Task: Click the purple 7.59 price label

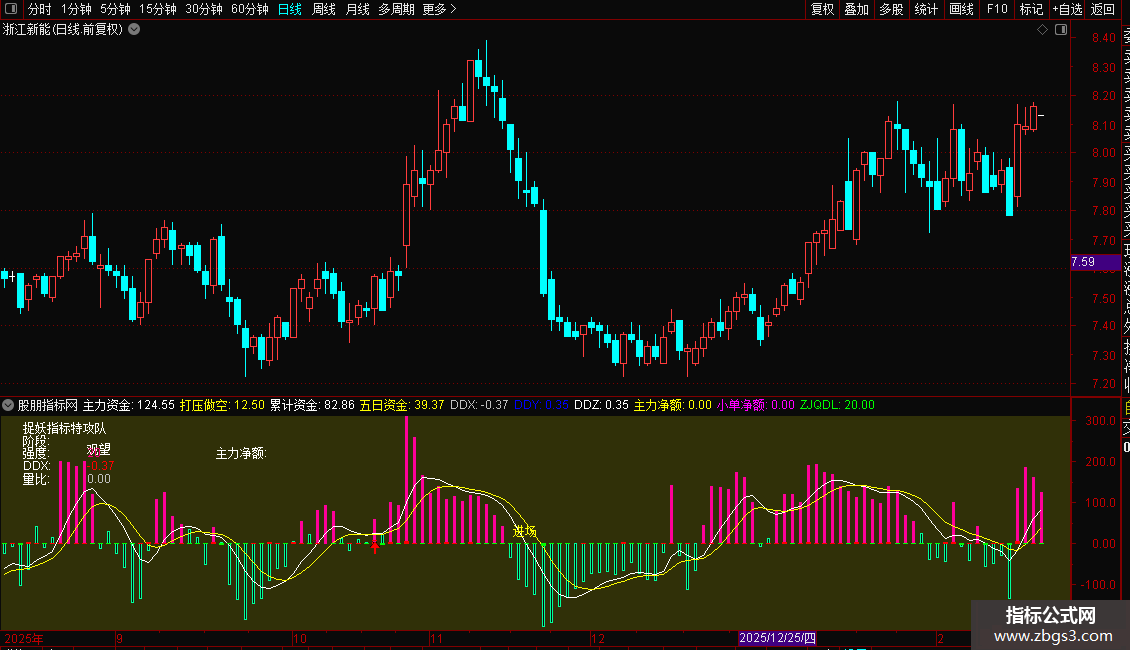Action: point(1095,262)
